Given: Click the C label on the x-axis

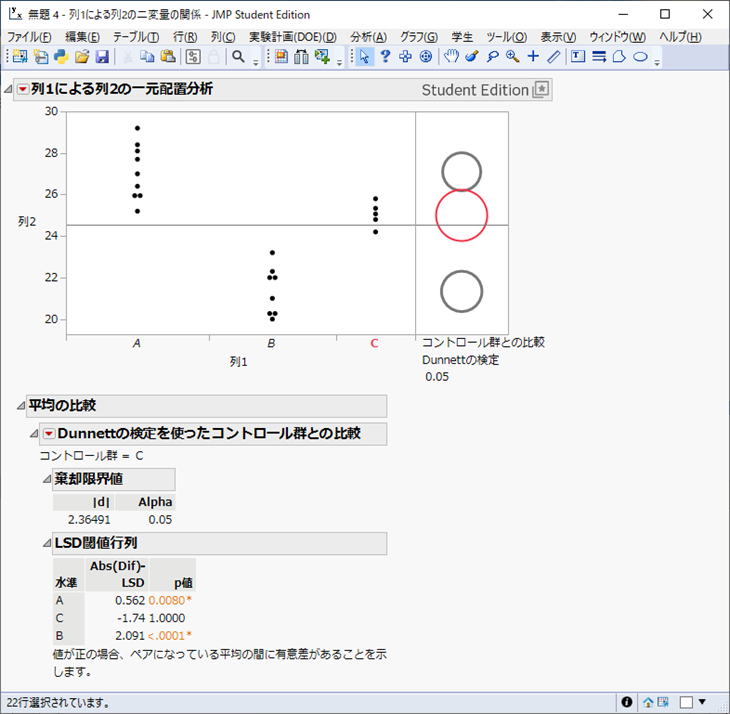Looking at the screenshot, I should point(374,343).
